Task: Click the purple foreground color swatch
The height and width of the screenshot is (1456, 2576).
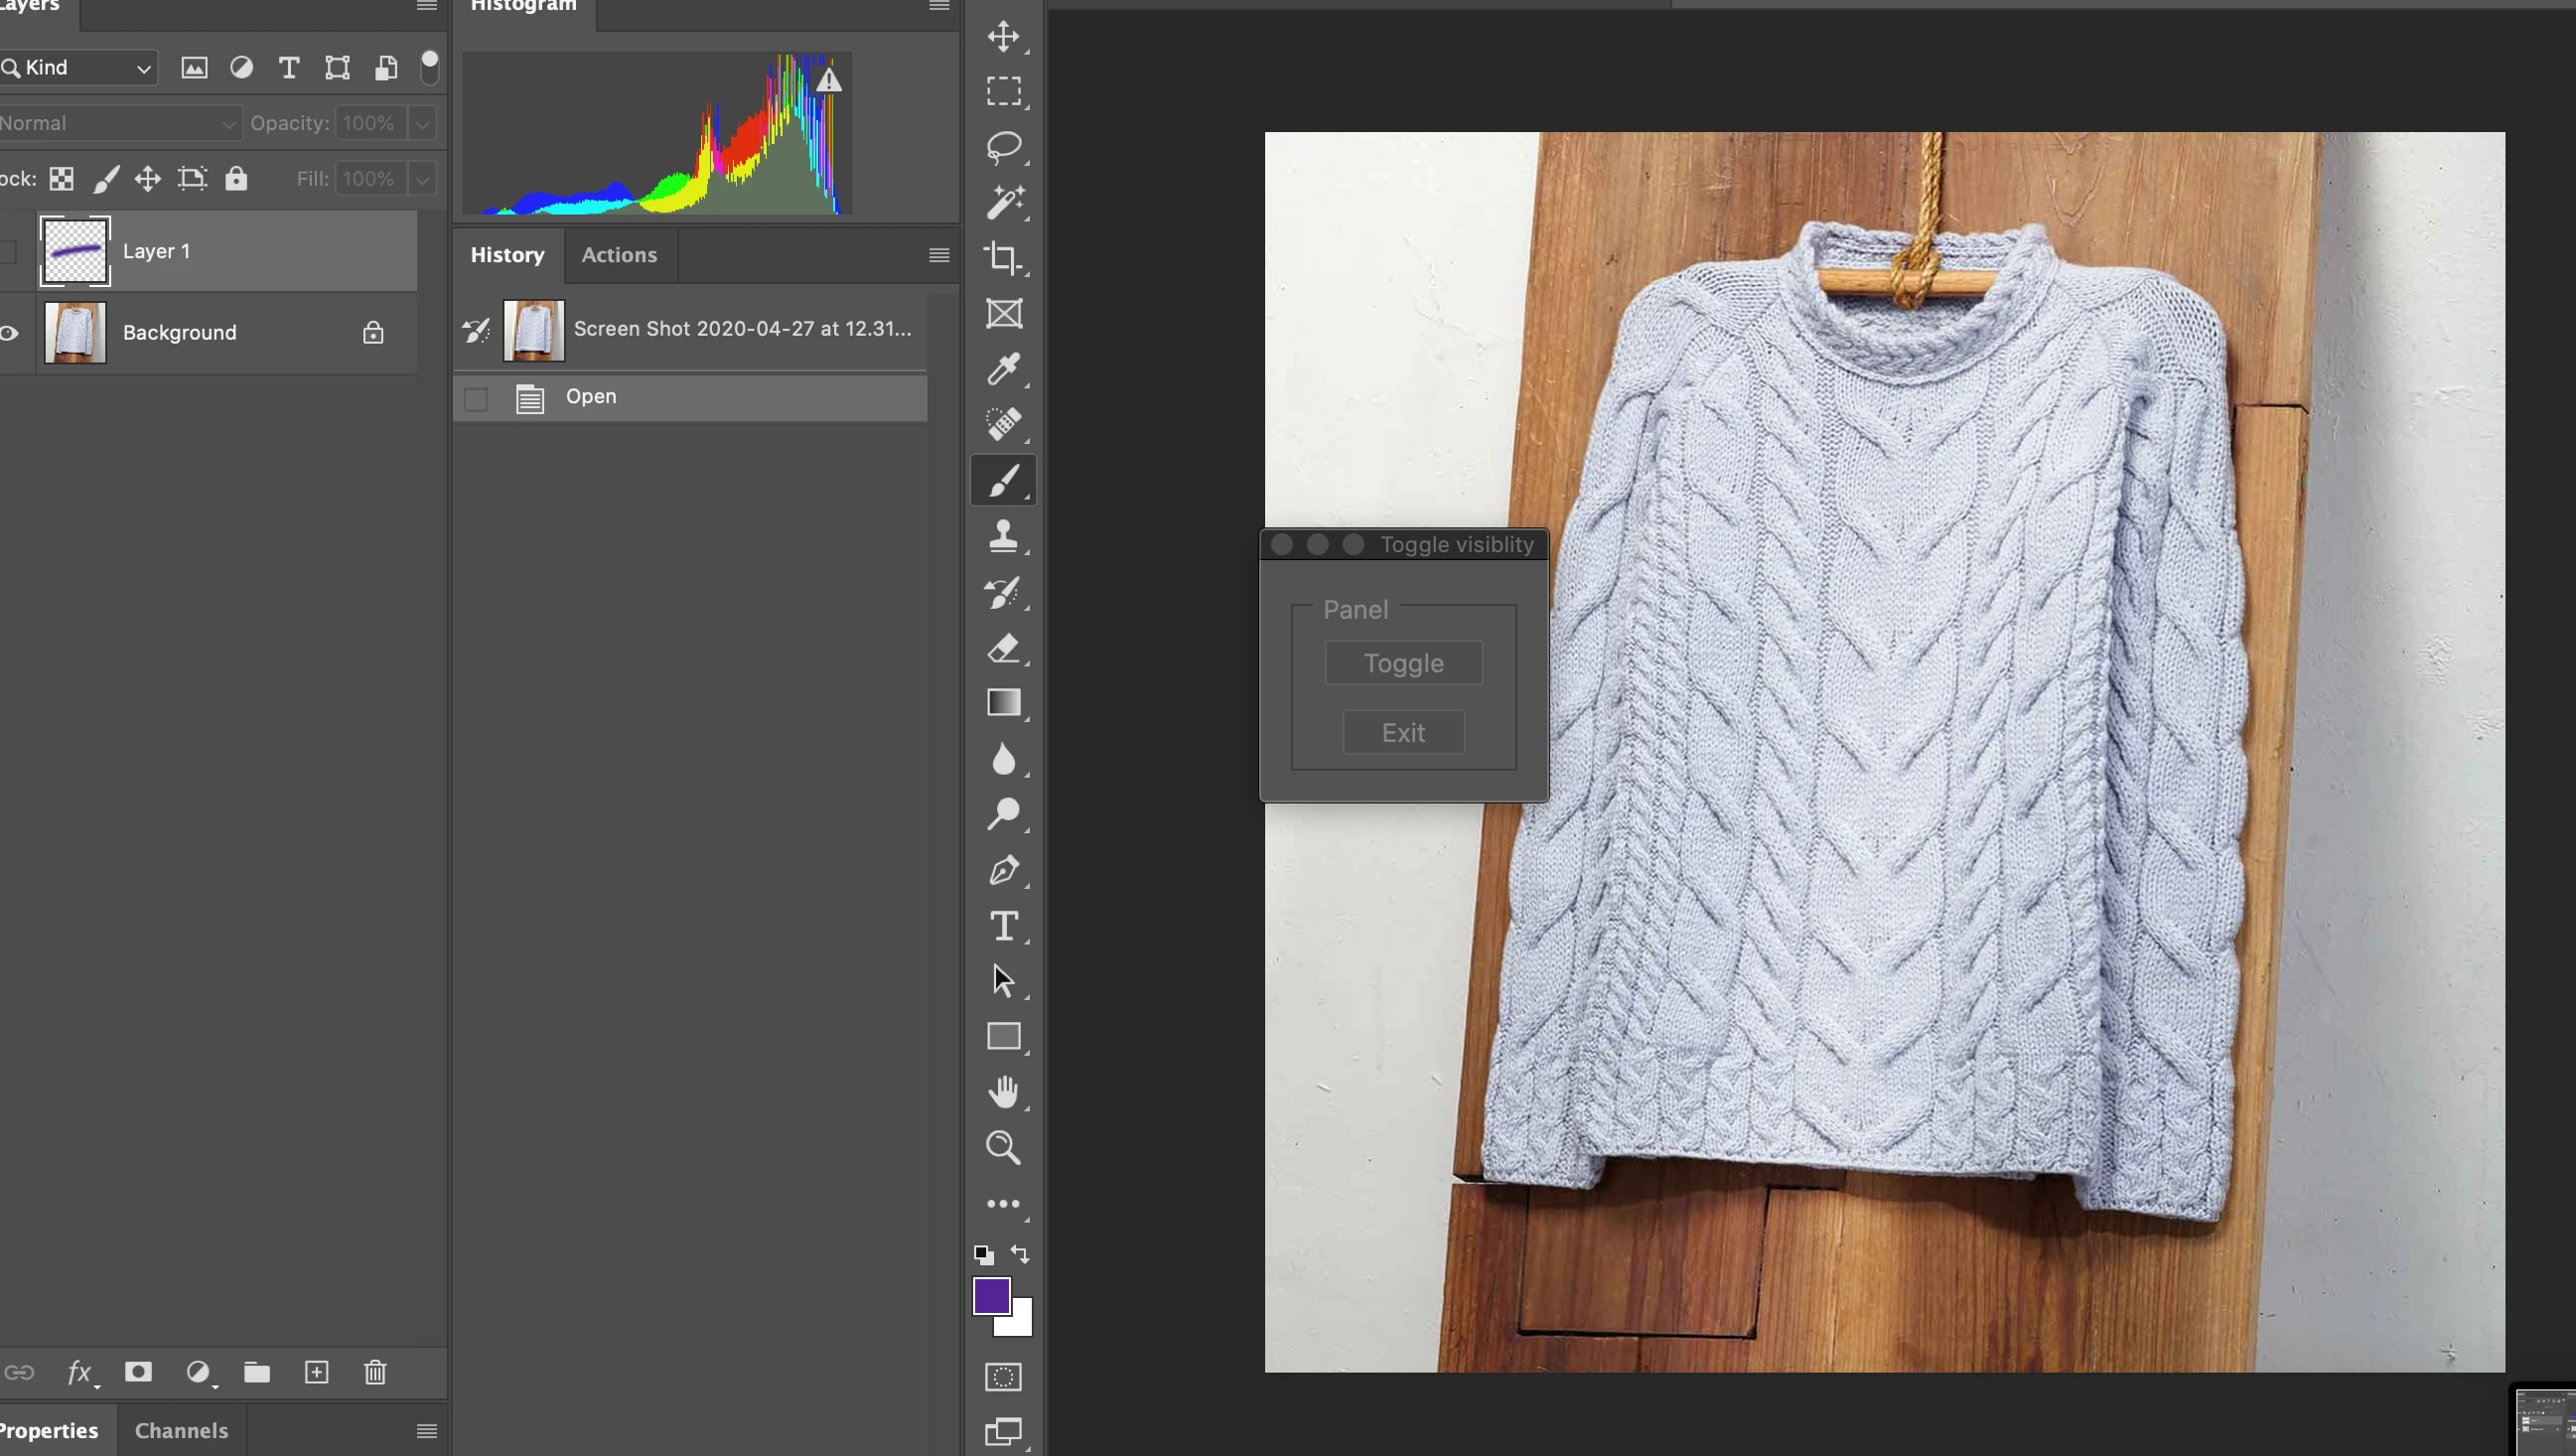Action: pyautogui.click(x=990, y=1296)
